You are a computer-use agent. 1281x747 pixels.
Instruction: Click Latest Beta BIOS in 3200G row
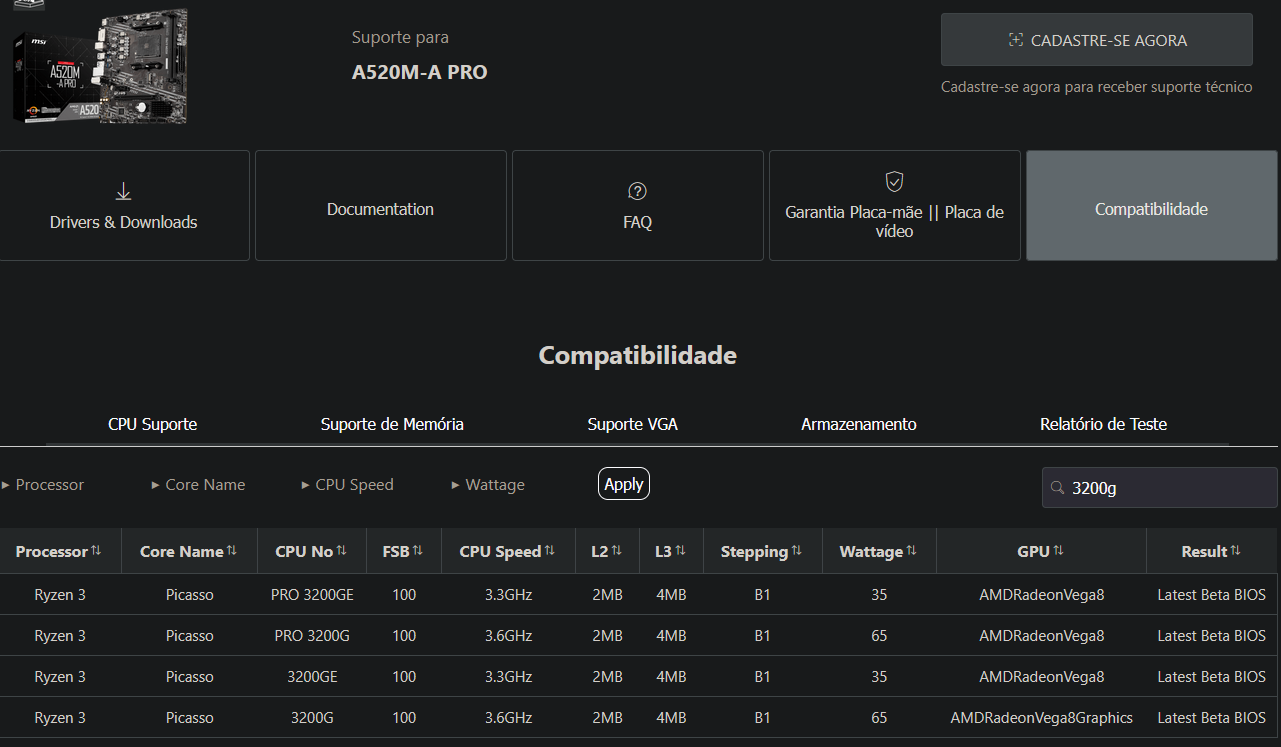pyautogui.click(x=1212, y=718)
